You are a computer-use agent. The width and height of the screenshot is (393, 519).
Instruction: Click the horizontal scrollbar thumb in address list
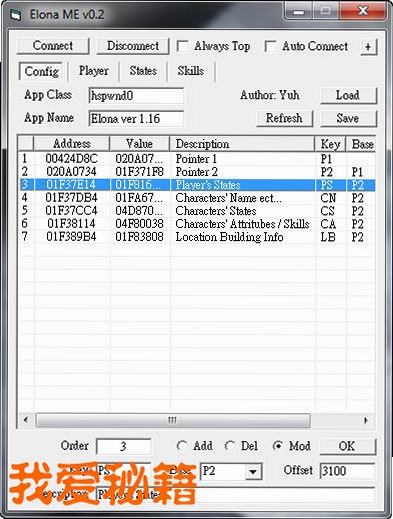[x=173, y=420]
